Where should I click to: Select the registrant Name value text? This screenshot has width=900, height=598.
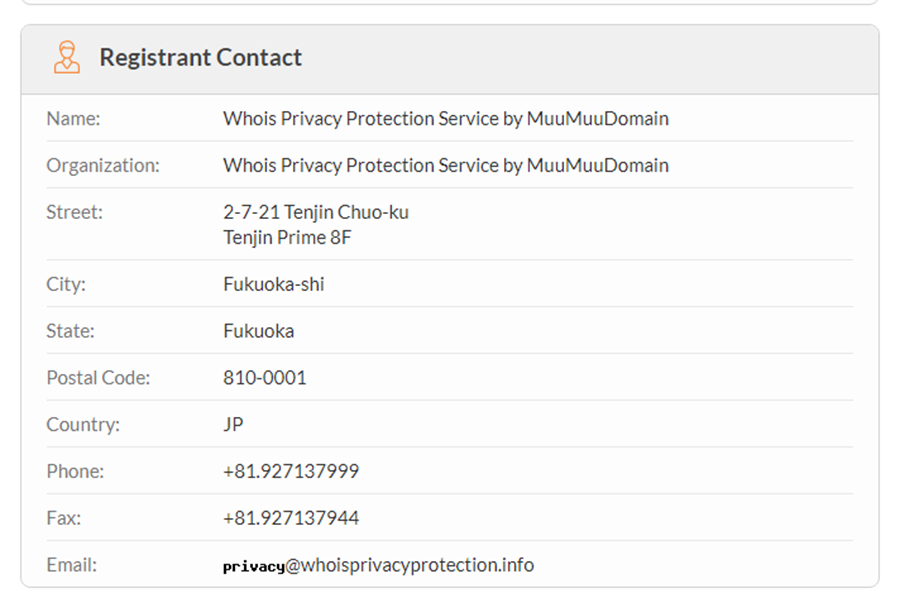[445, 118]
